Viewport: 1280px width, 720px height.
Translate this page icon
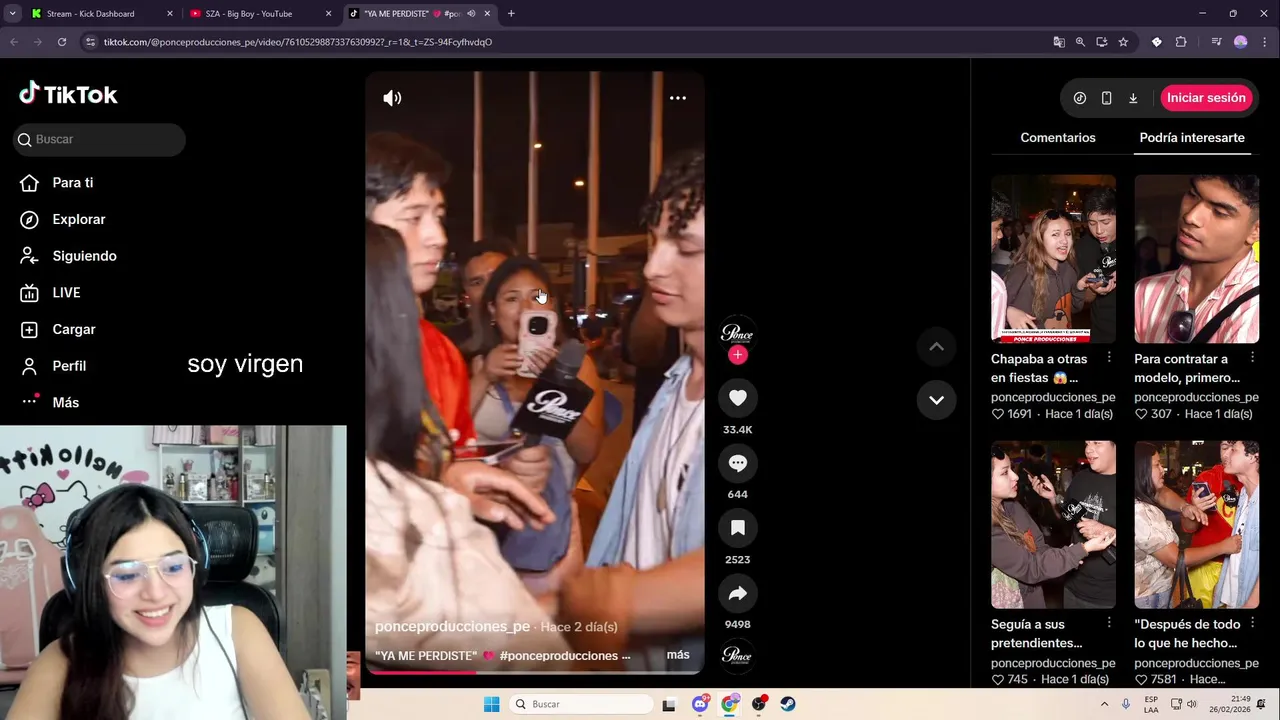(1059, 42)
